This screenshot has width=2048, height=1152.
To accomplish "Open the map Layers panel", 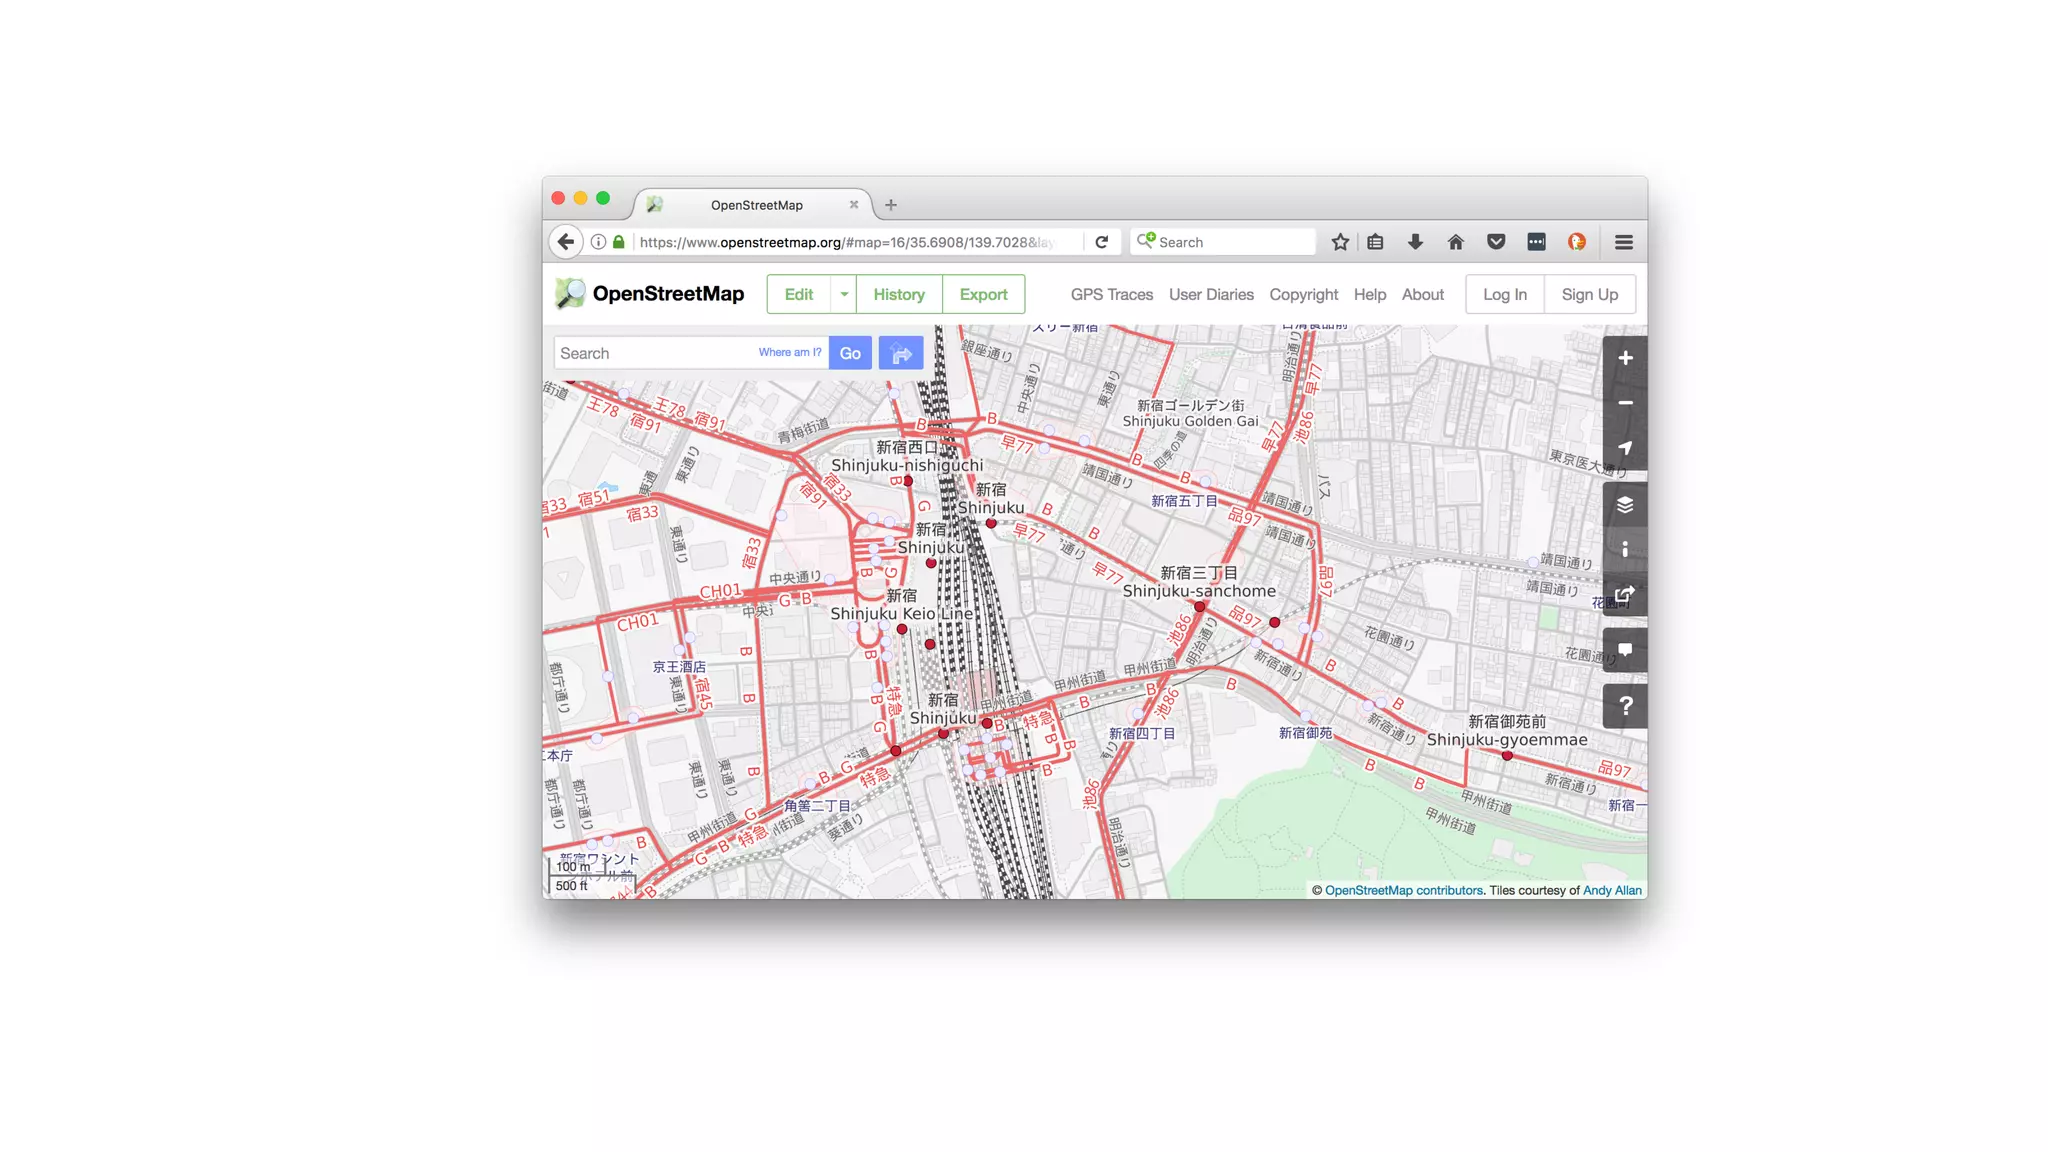I will (x=1625, y=505).
